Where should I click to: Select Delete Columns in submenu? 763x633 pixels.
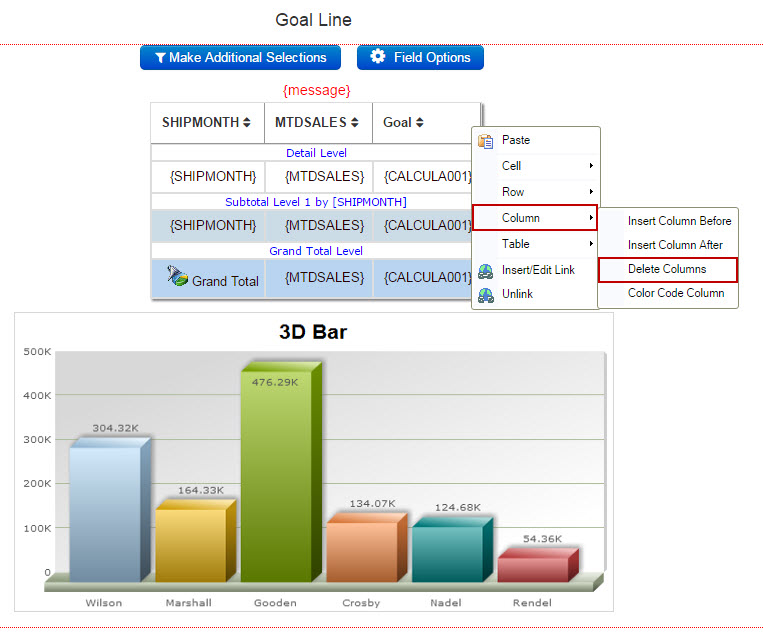[668, 270]
